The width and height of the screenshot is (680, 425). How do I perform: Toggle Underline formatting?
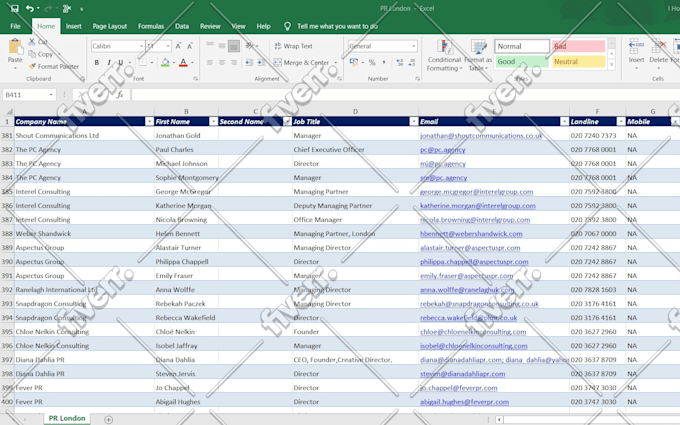tap(121, 62)
